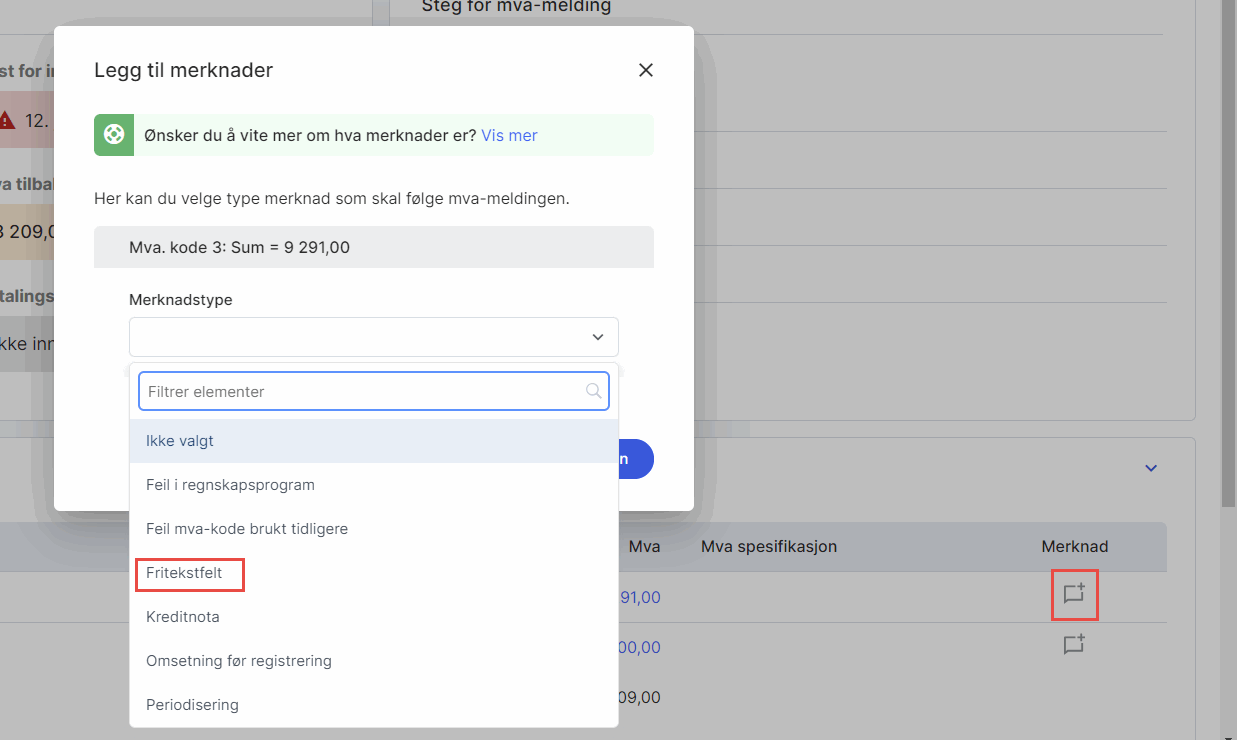Choose the Kreditnota option
Viewport: 1237px width, 740px height.
tap(183, 617)
